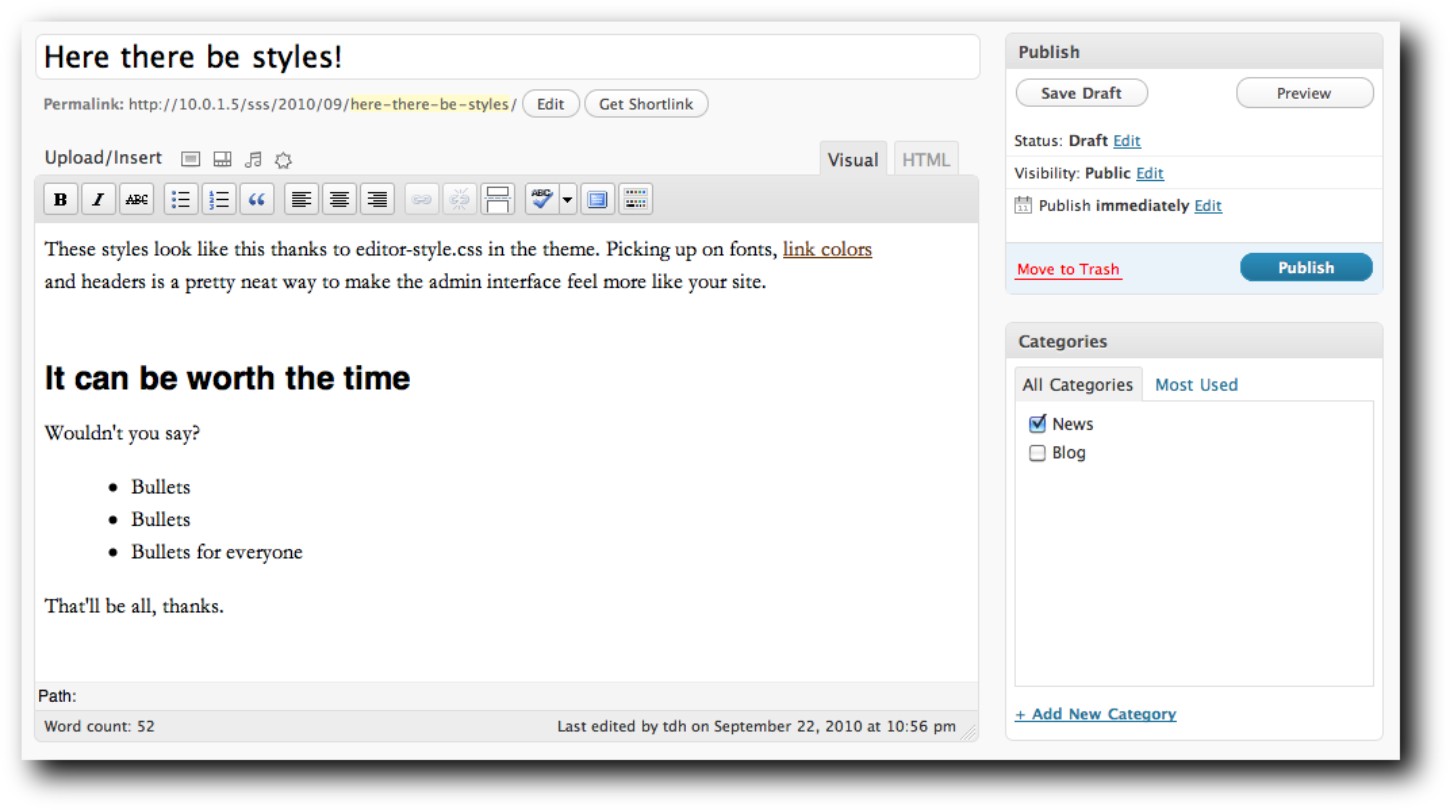Click Add New Category link

point(1095,714)
